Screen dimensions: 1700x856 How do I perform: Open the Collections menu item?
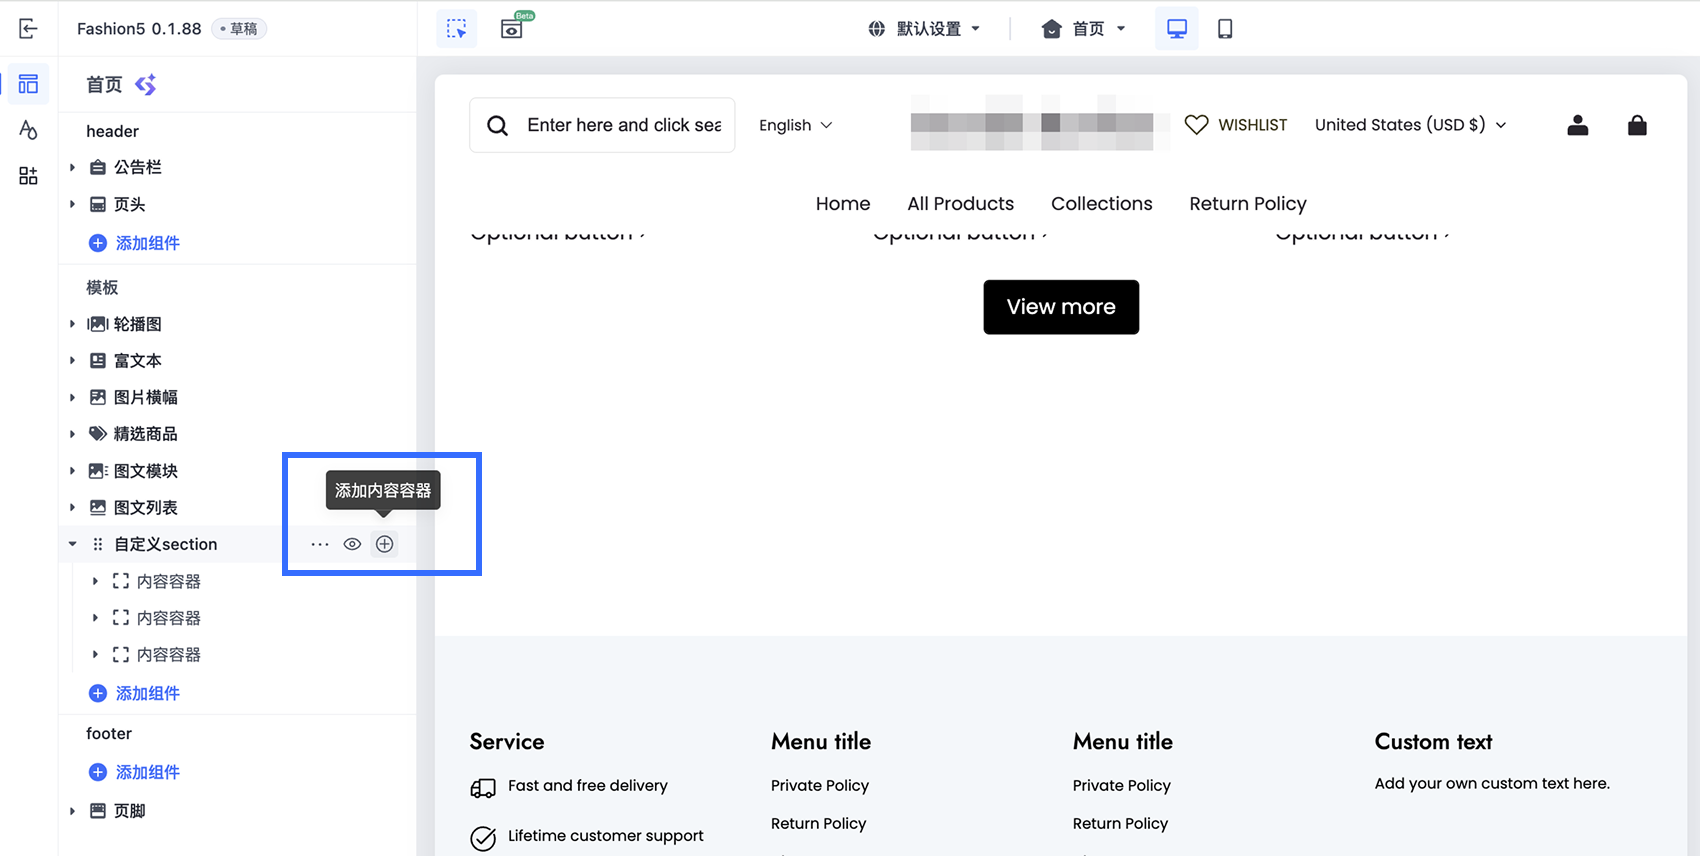[x=1102, y=204]
